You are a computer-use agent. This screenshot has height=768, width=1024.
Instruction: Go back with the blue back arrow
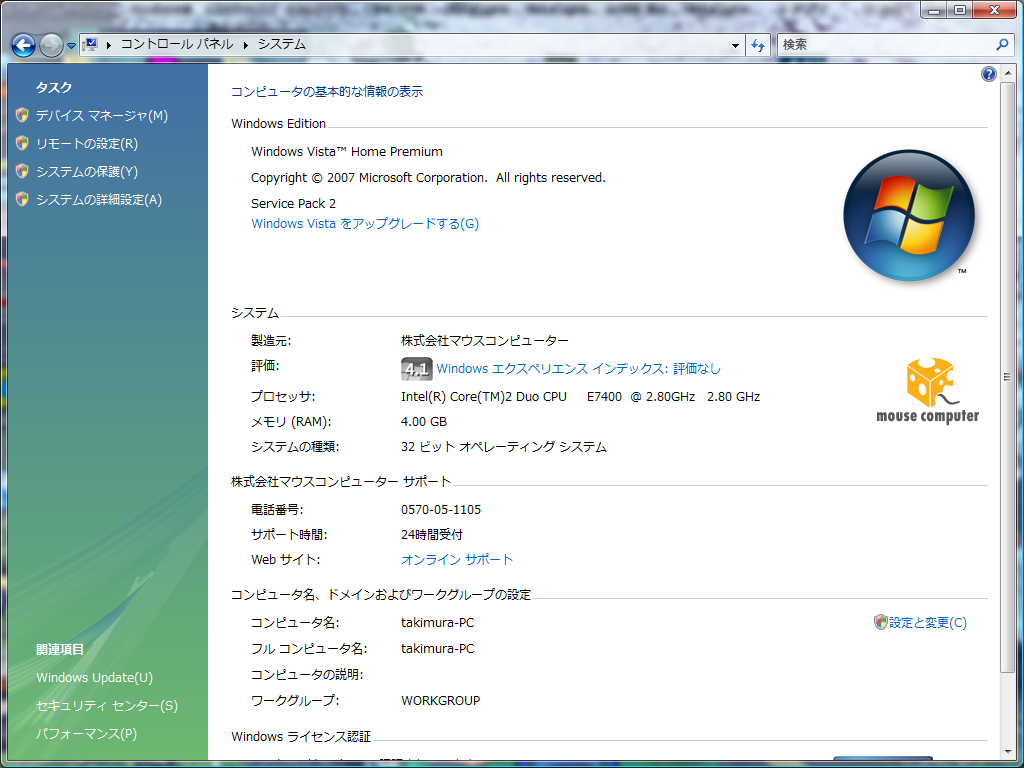(x=24, y=45)
